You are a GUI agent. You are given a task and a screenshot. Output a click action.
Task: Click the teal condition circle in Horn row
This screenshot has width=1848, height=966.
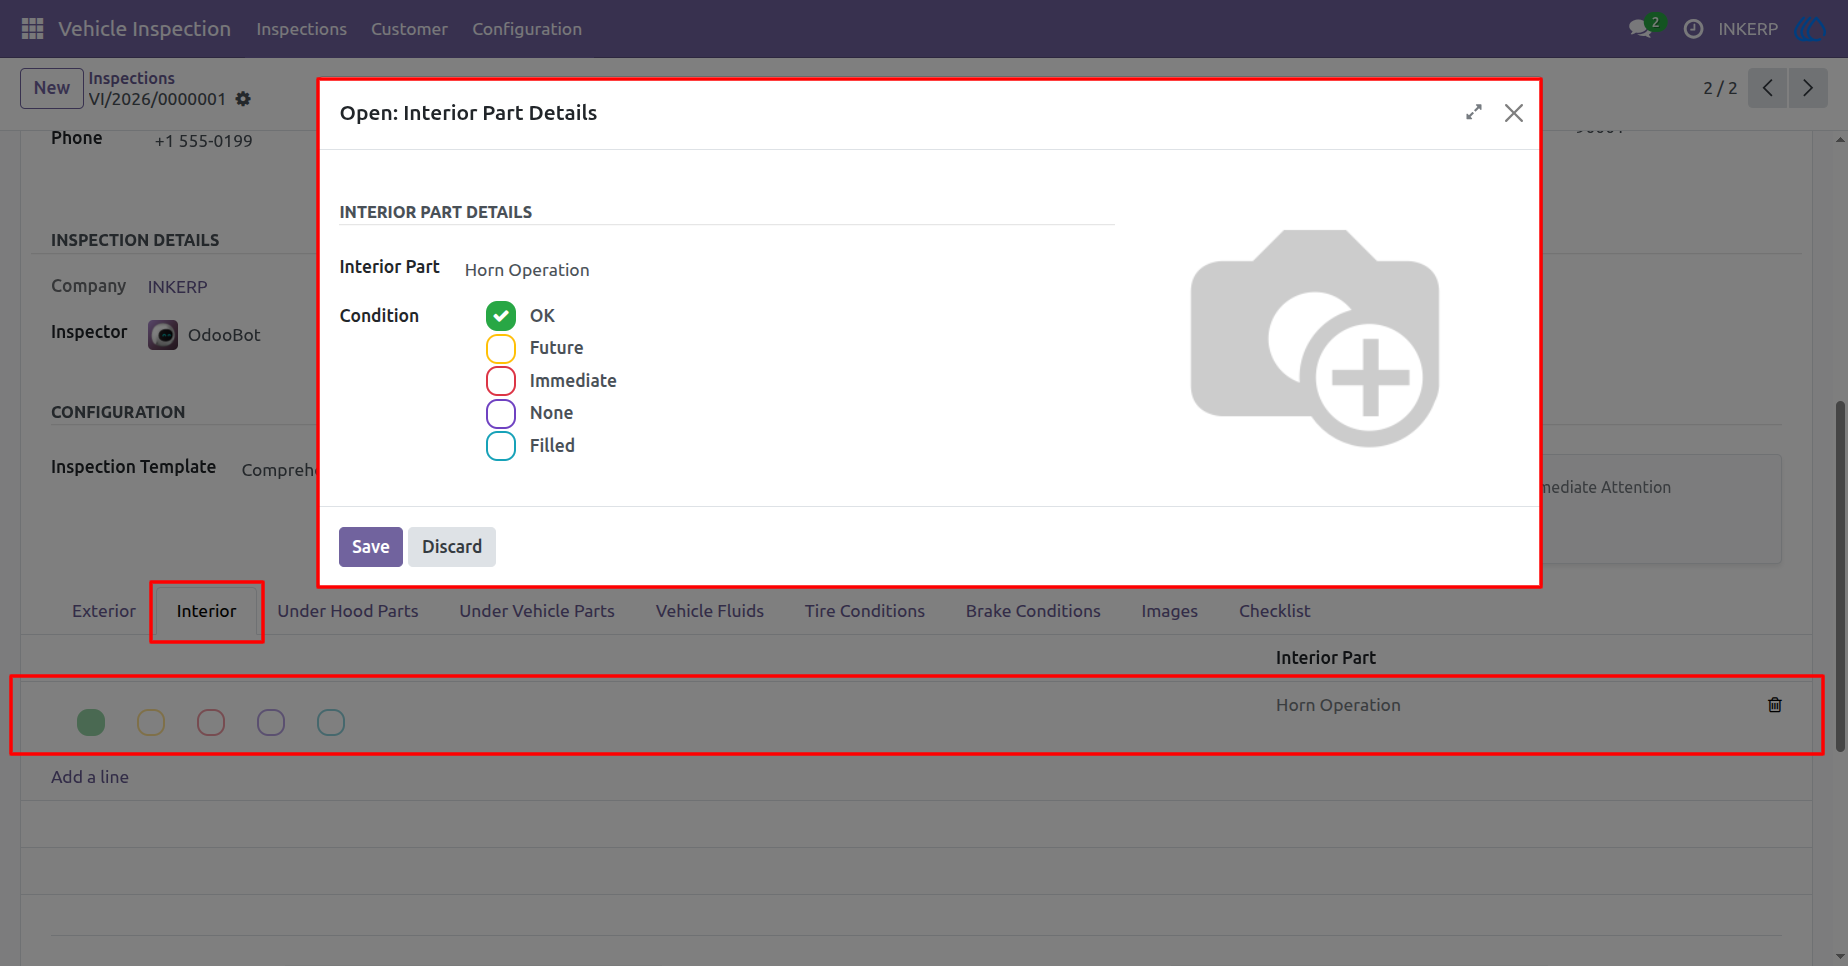[x=331, y=722]
